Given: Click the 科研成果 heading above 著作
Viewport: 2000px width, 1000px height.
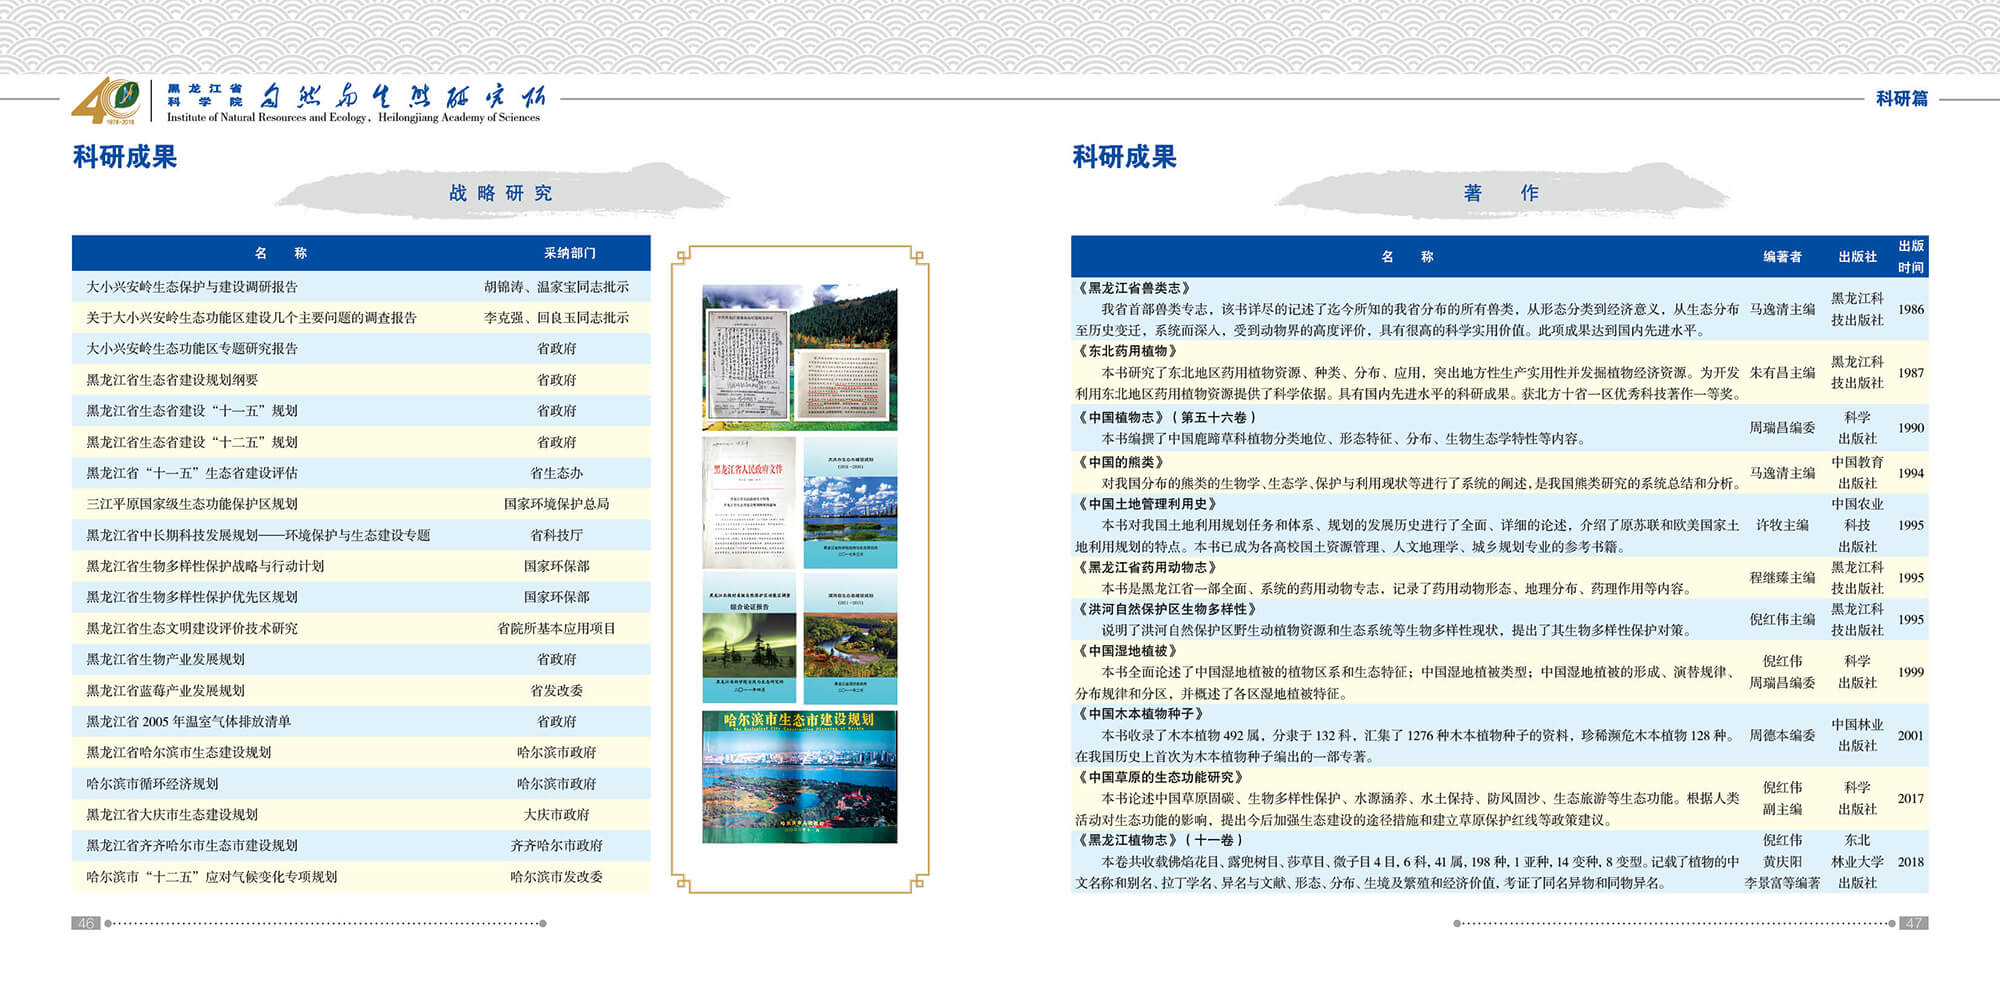Looking at the screenshot, I should [x=1124, y=157].
